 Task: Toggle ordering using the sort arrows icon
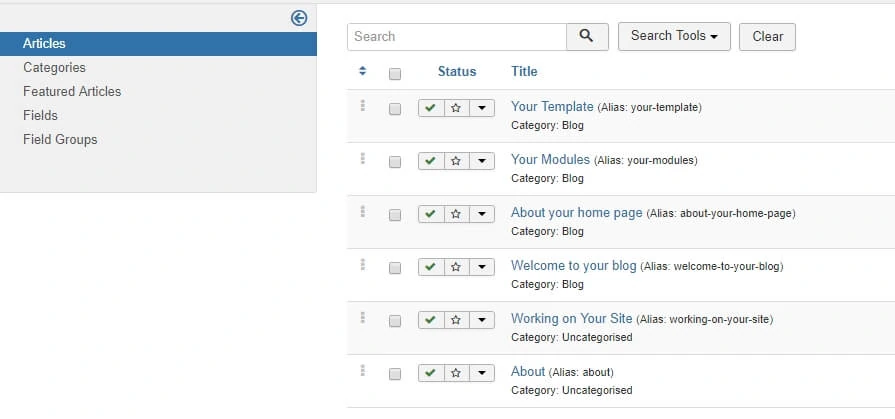click(x=362, y=71)
